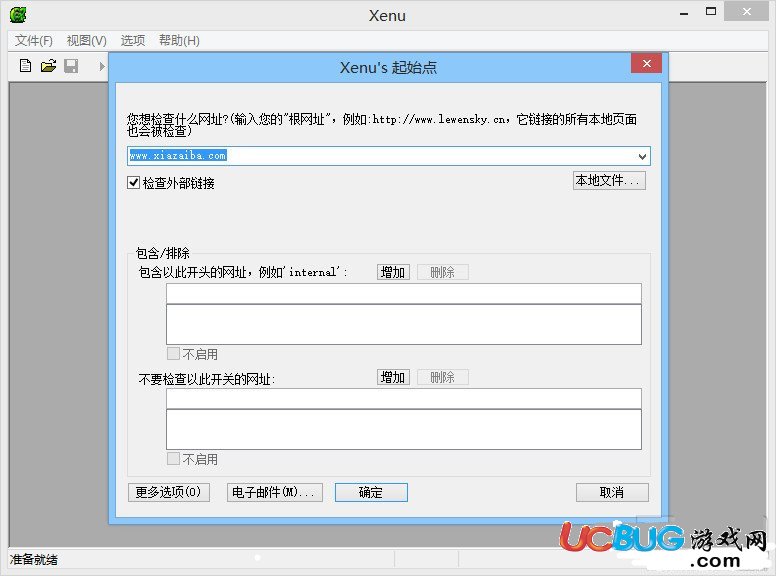This screenshot has height=576, width=776.
Task: Close the Xenu's 起始点 dialog
Action: point(646,63)
